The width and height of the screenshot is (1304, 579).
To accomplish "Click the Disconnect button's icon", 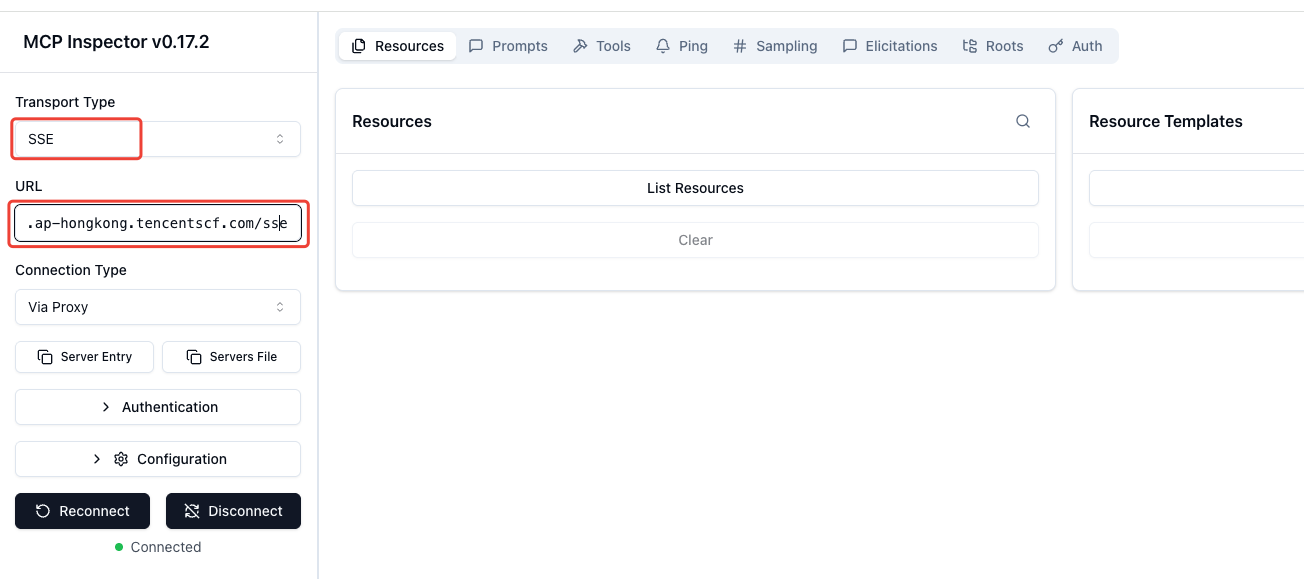I will pyautogui.click(x=192, y=511).
